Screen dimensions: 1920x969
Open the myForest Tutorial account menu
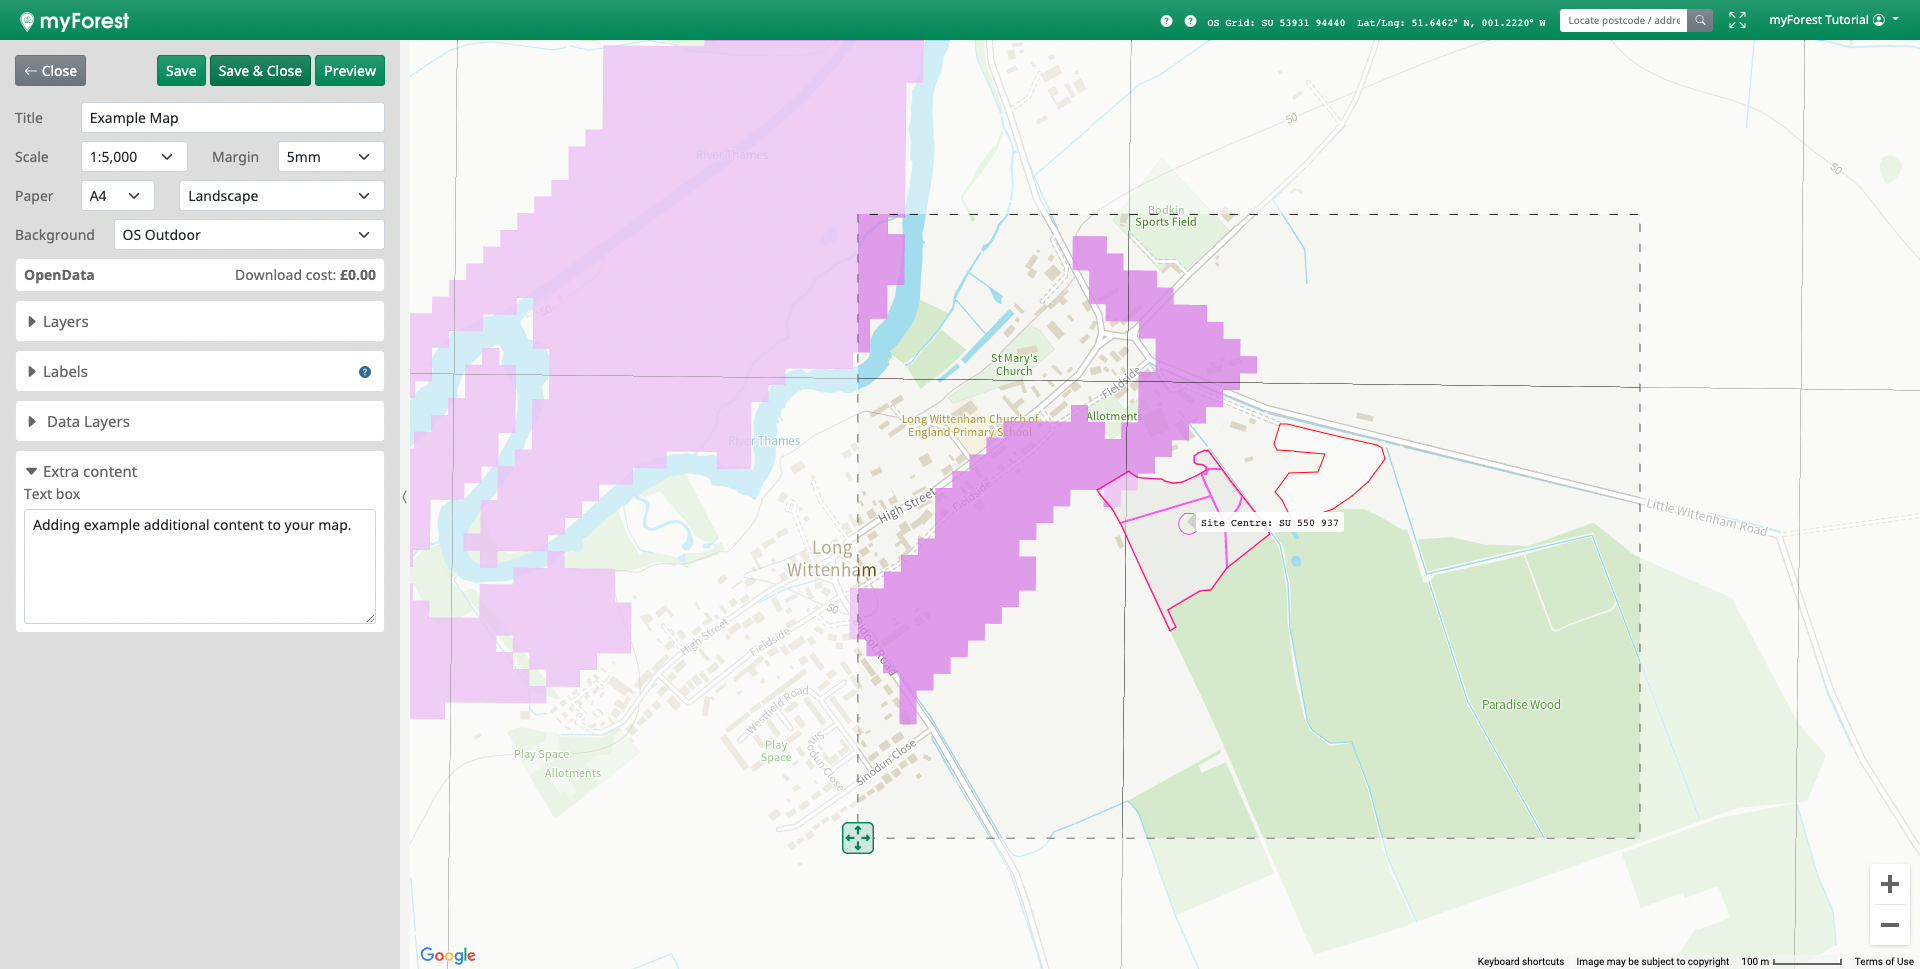point(1833,20)
